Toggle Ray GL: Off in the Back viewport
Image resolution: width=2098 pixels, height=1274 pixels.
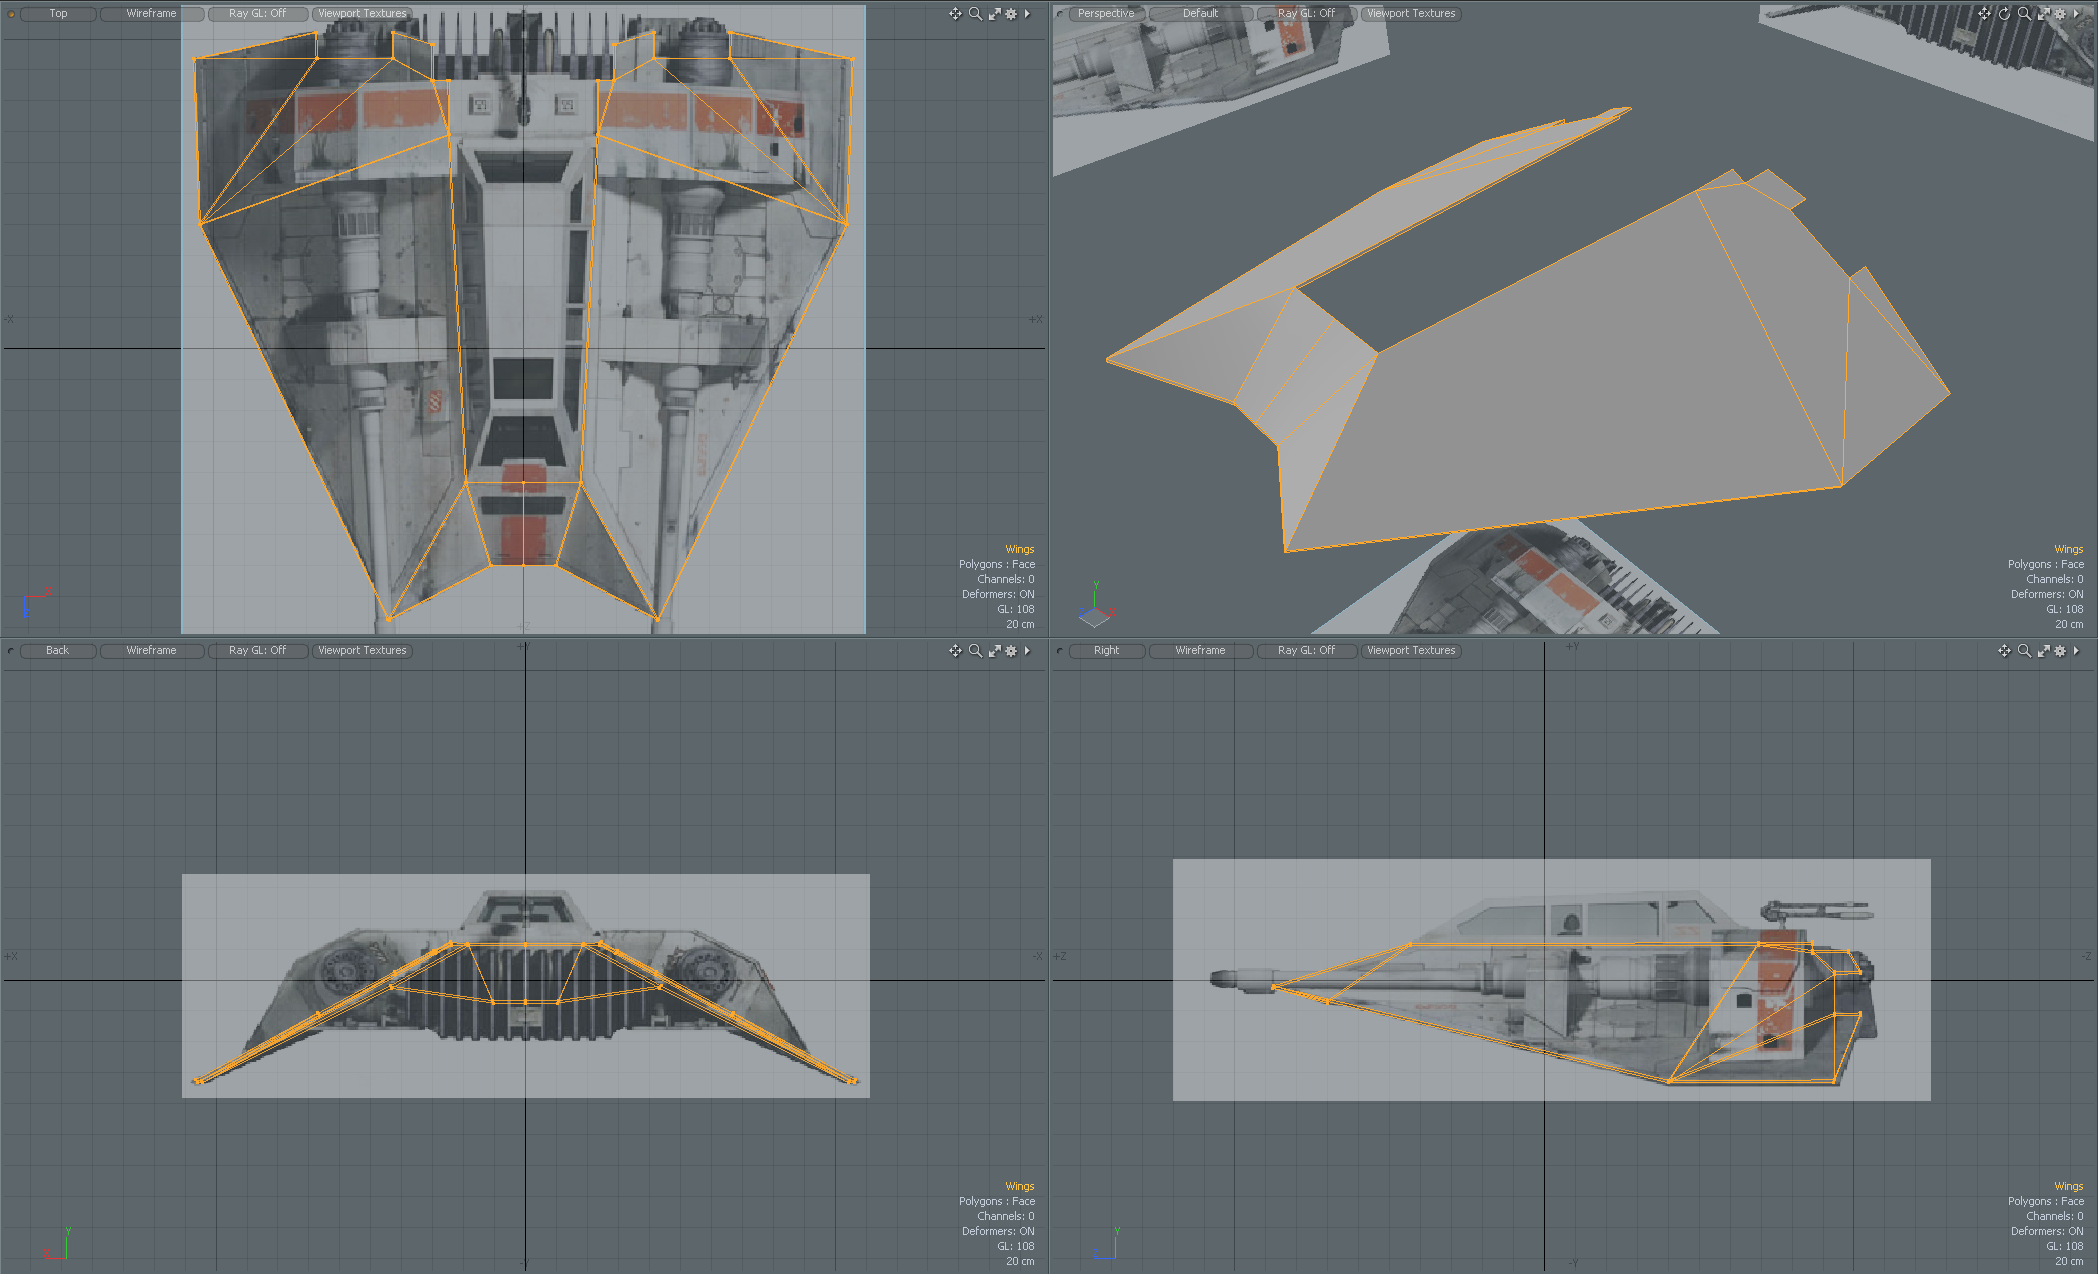pyautogui.click(x=257, y=650)
